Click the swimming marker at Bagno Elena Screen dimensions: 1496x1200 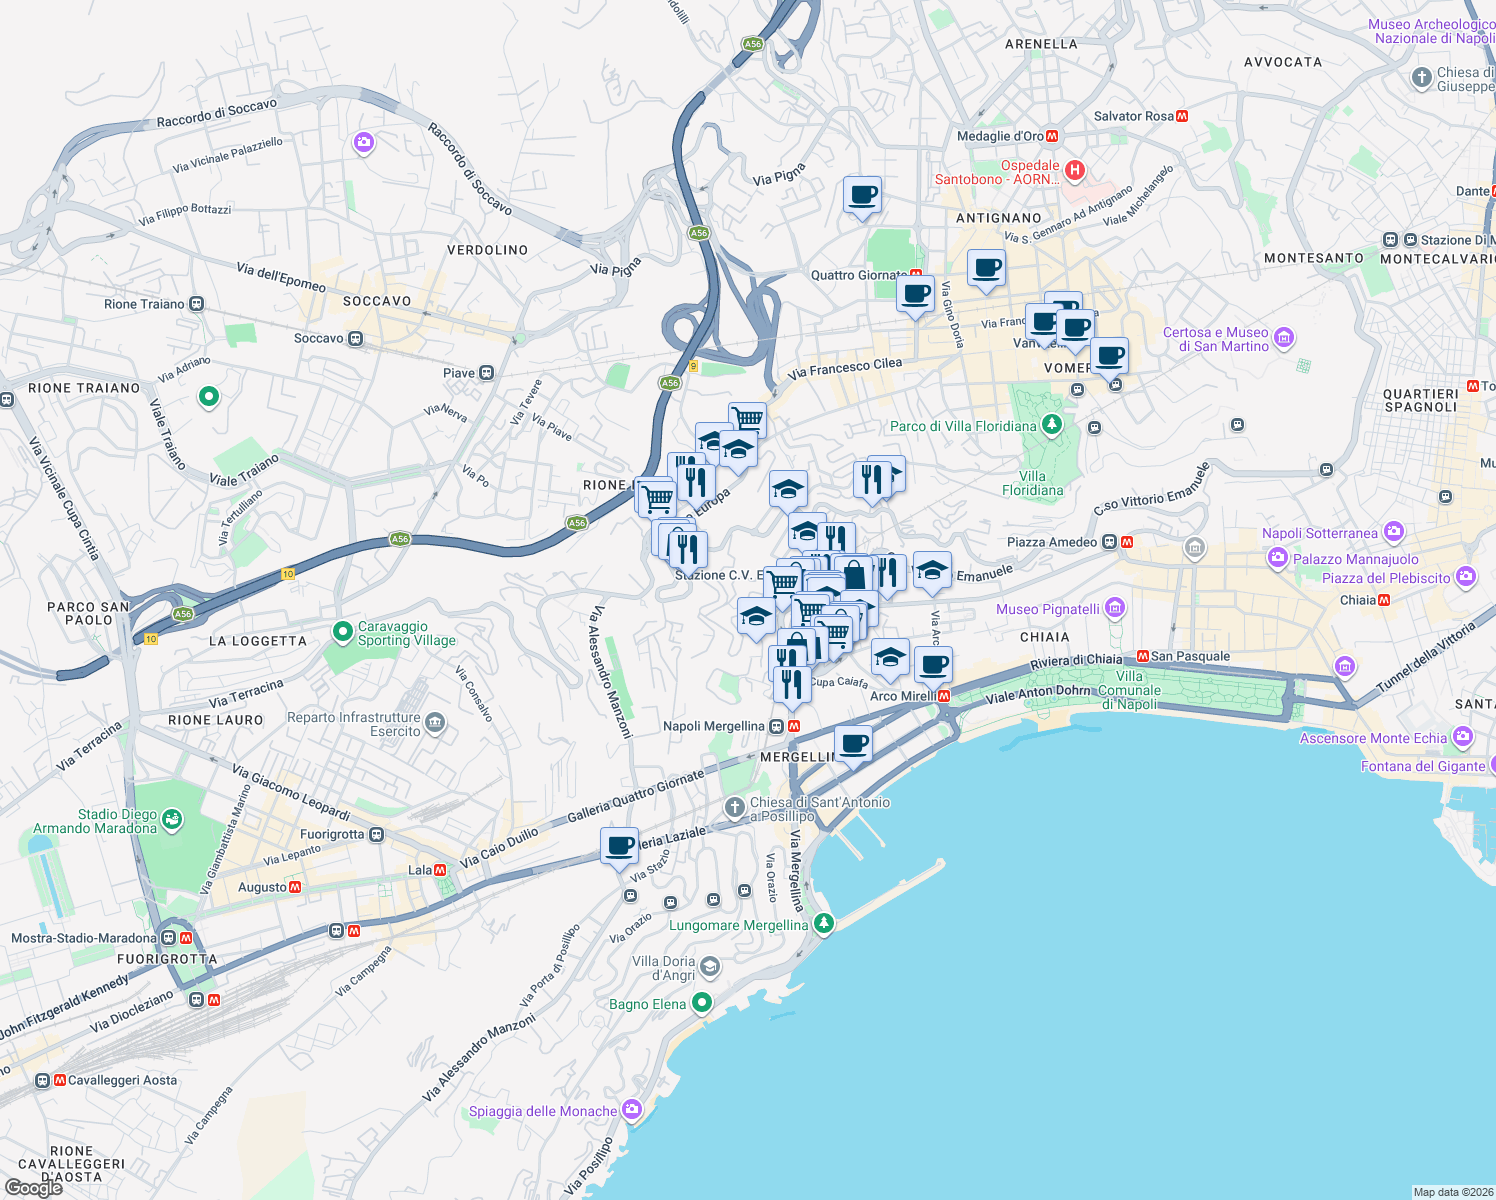(701, 1003)
